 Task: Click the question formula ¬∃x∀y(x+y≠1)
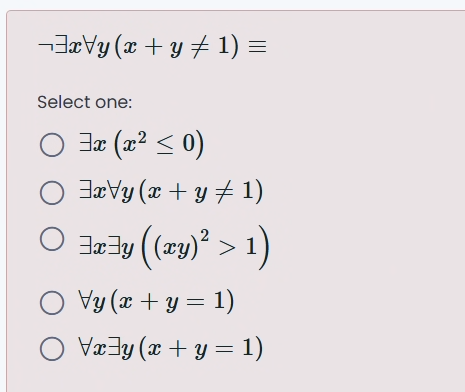click(x=139, y=46)
